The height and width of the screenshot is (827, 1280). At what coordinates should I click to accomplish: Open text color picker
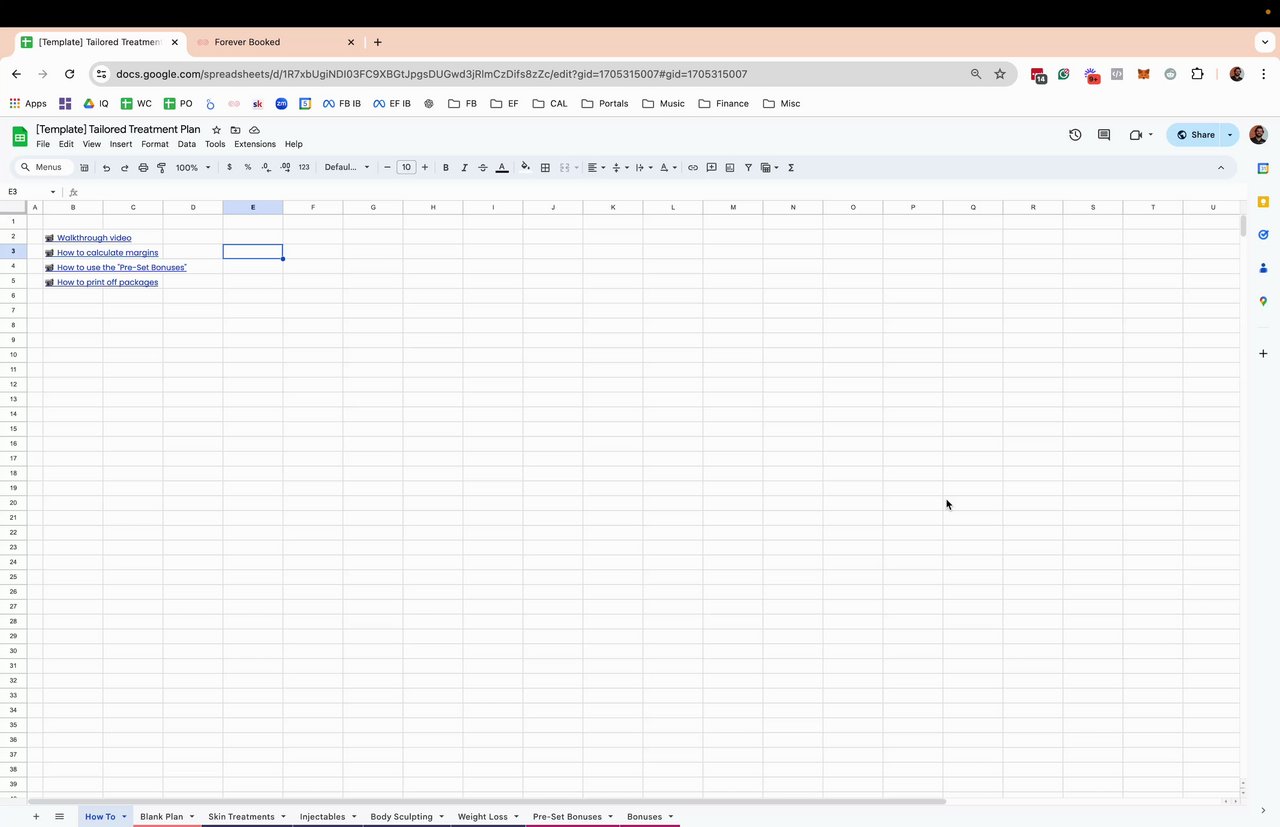click(x=502, y=168)
